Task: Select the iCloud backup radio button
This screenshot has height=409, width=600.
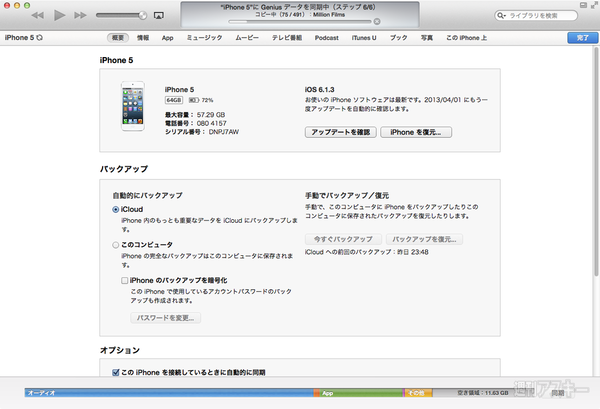Action: [x=116, y=210]
